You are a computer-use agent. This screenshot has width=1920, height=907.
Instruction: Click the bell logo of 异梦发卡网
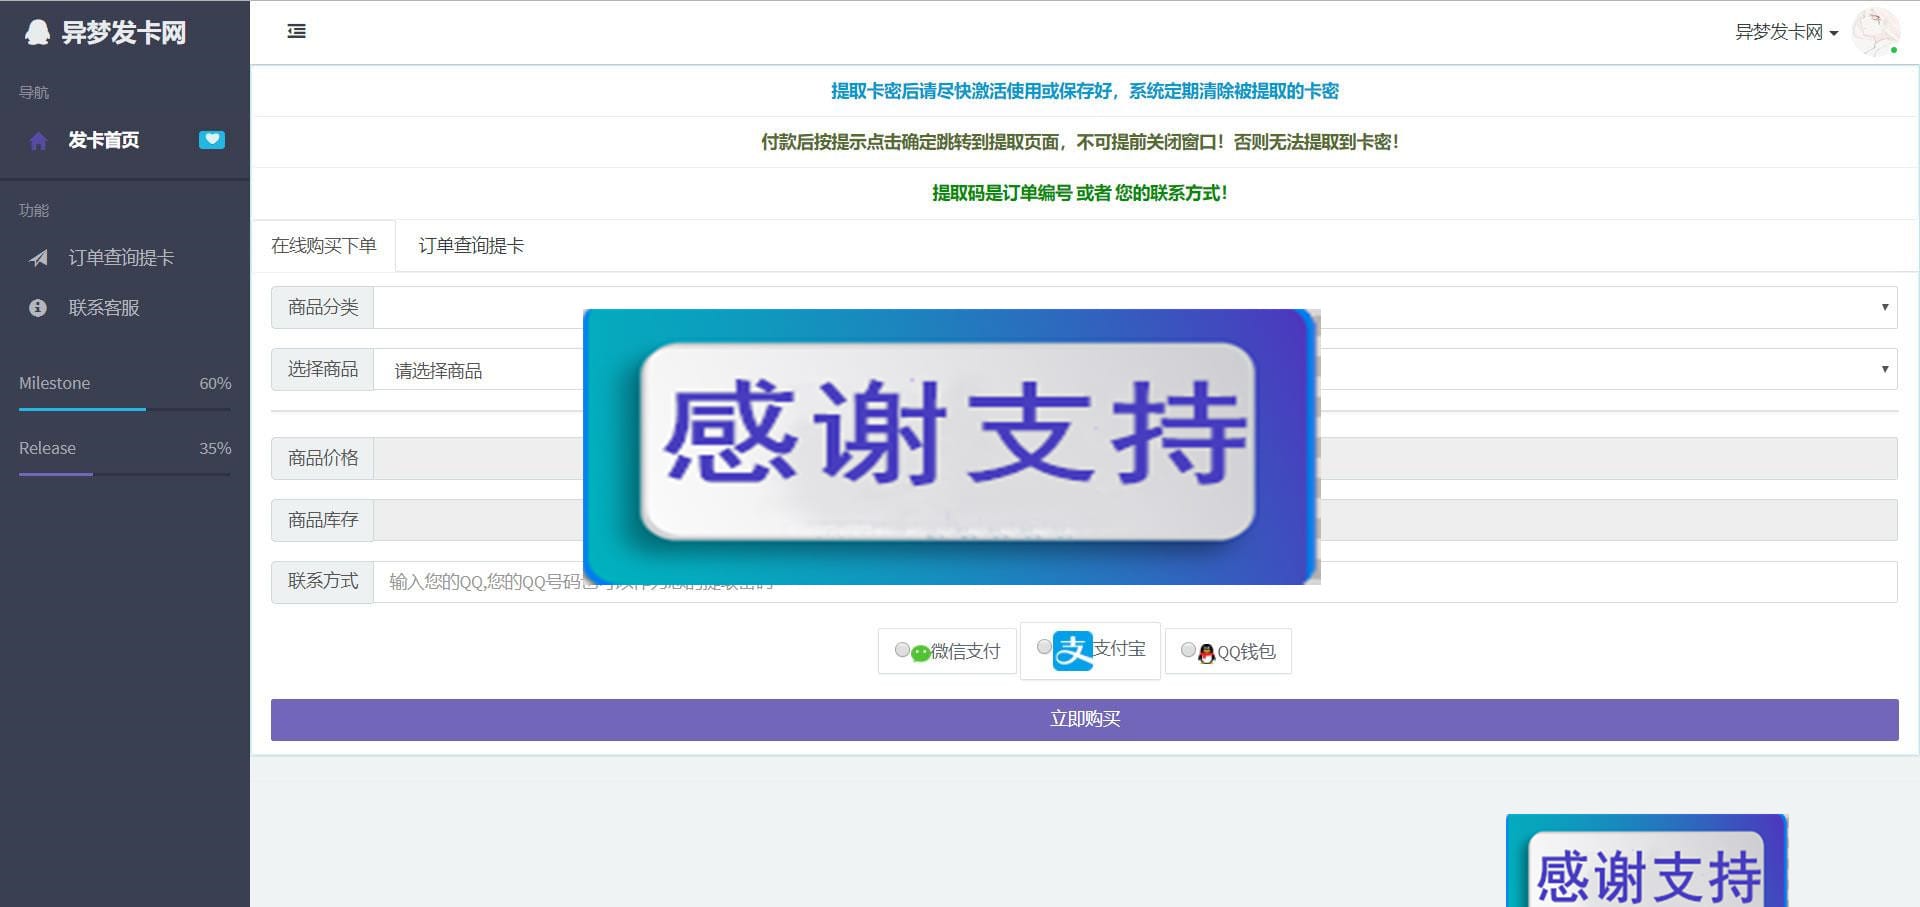click(x=37, y=33)
